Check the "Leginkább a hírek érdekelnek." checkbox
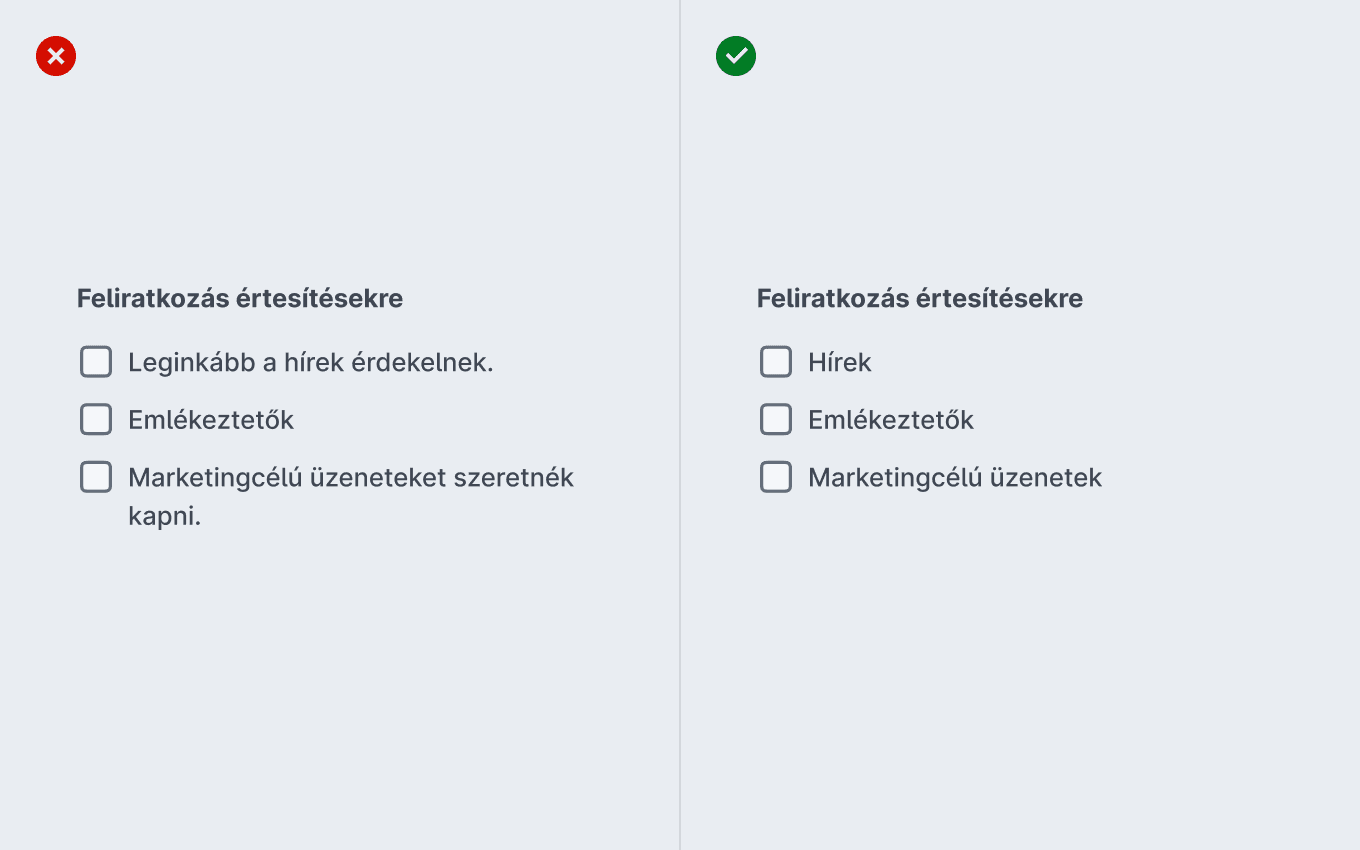The height and width of the screenshot is (850, 1360). click(x=96, y=362)
